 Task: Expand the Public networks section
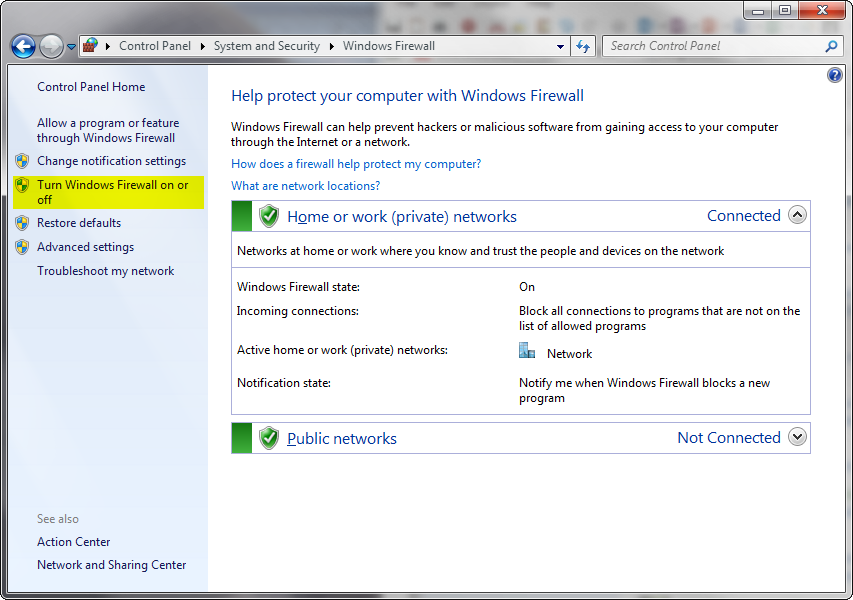click(x=798, y=437)
